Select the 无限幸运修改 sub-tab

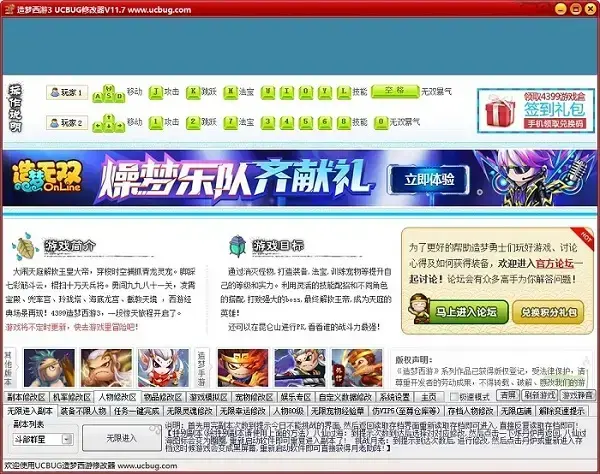243,411
